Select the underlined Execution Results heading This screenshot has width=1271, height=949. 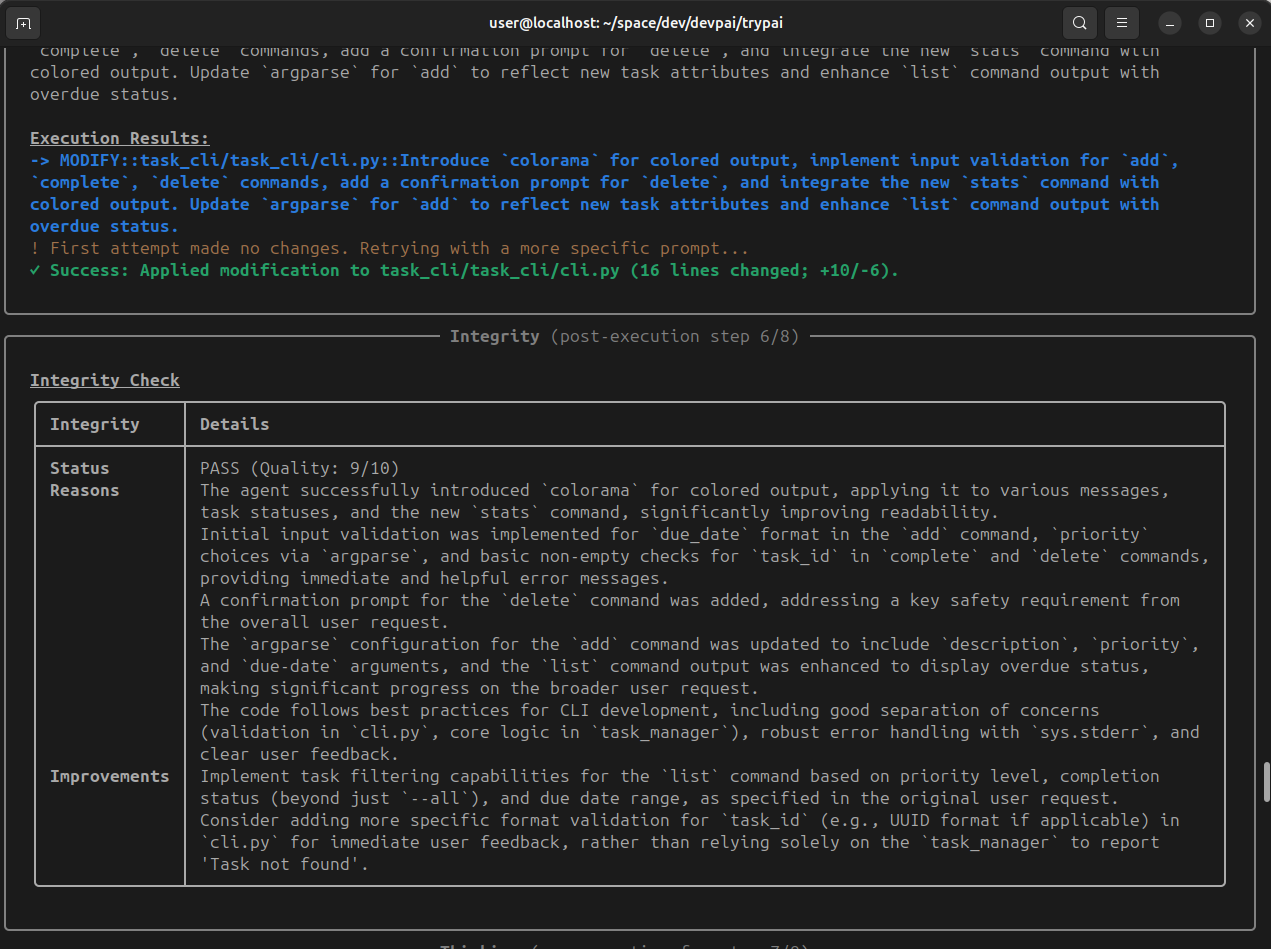point(119,138)
